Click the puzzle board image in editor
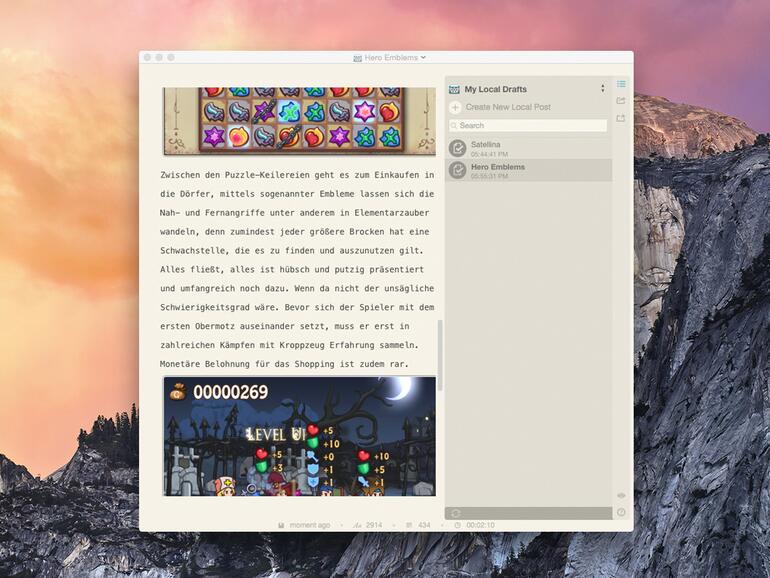 pyautogui.click(x=300, y=121)
